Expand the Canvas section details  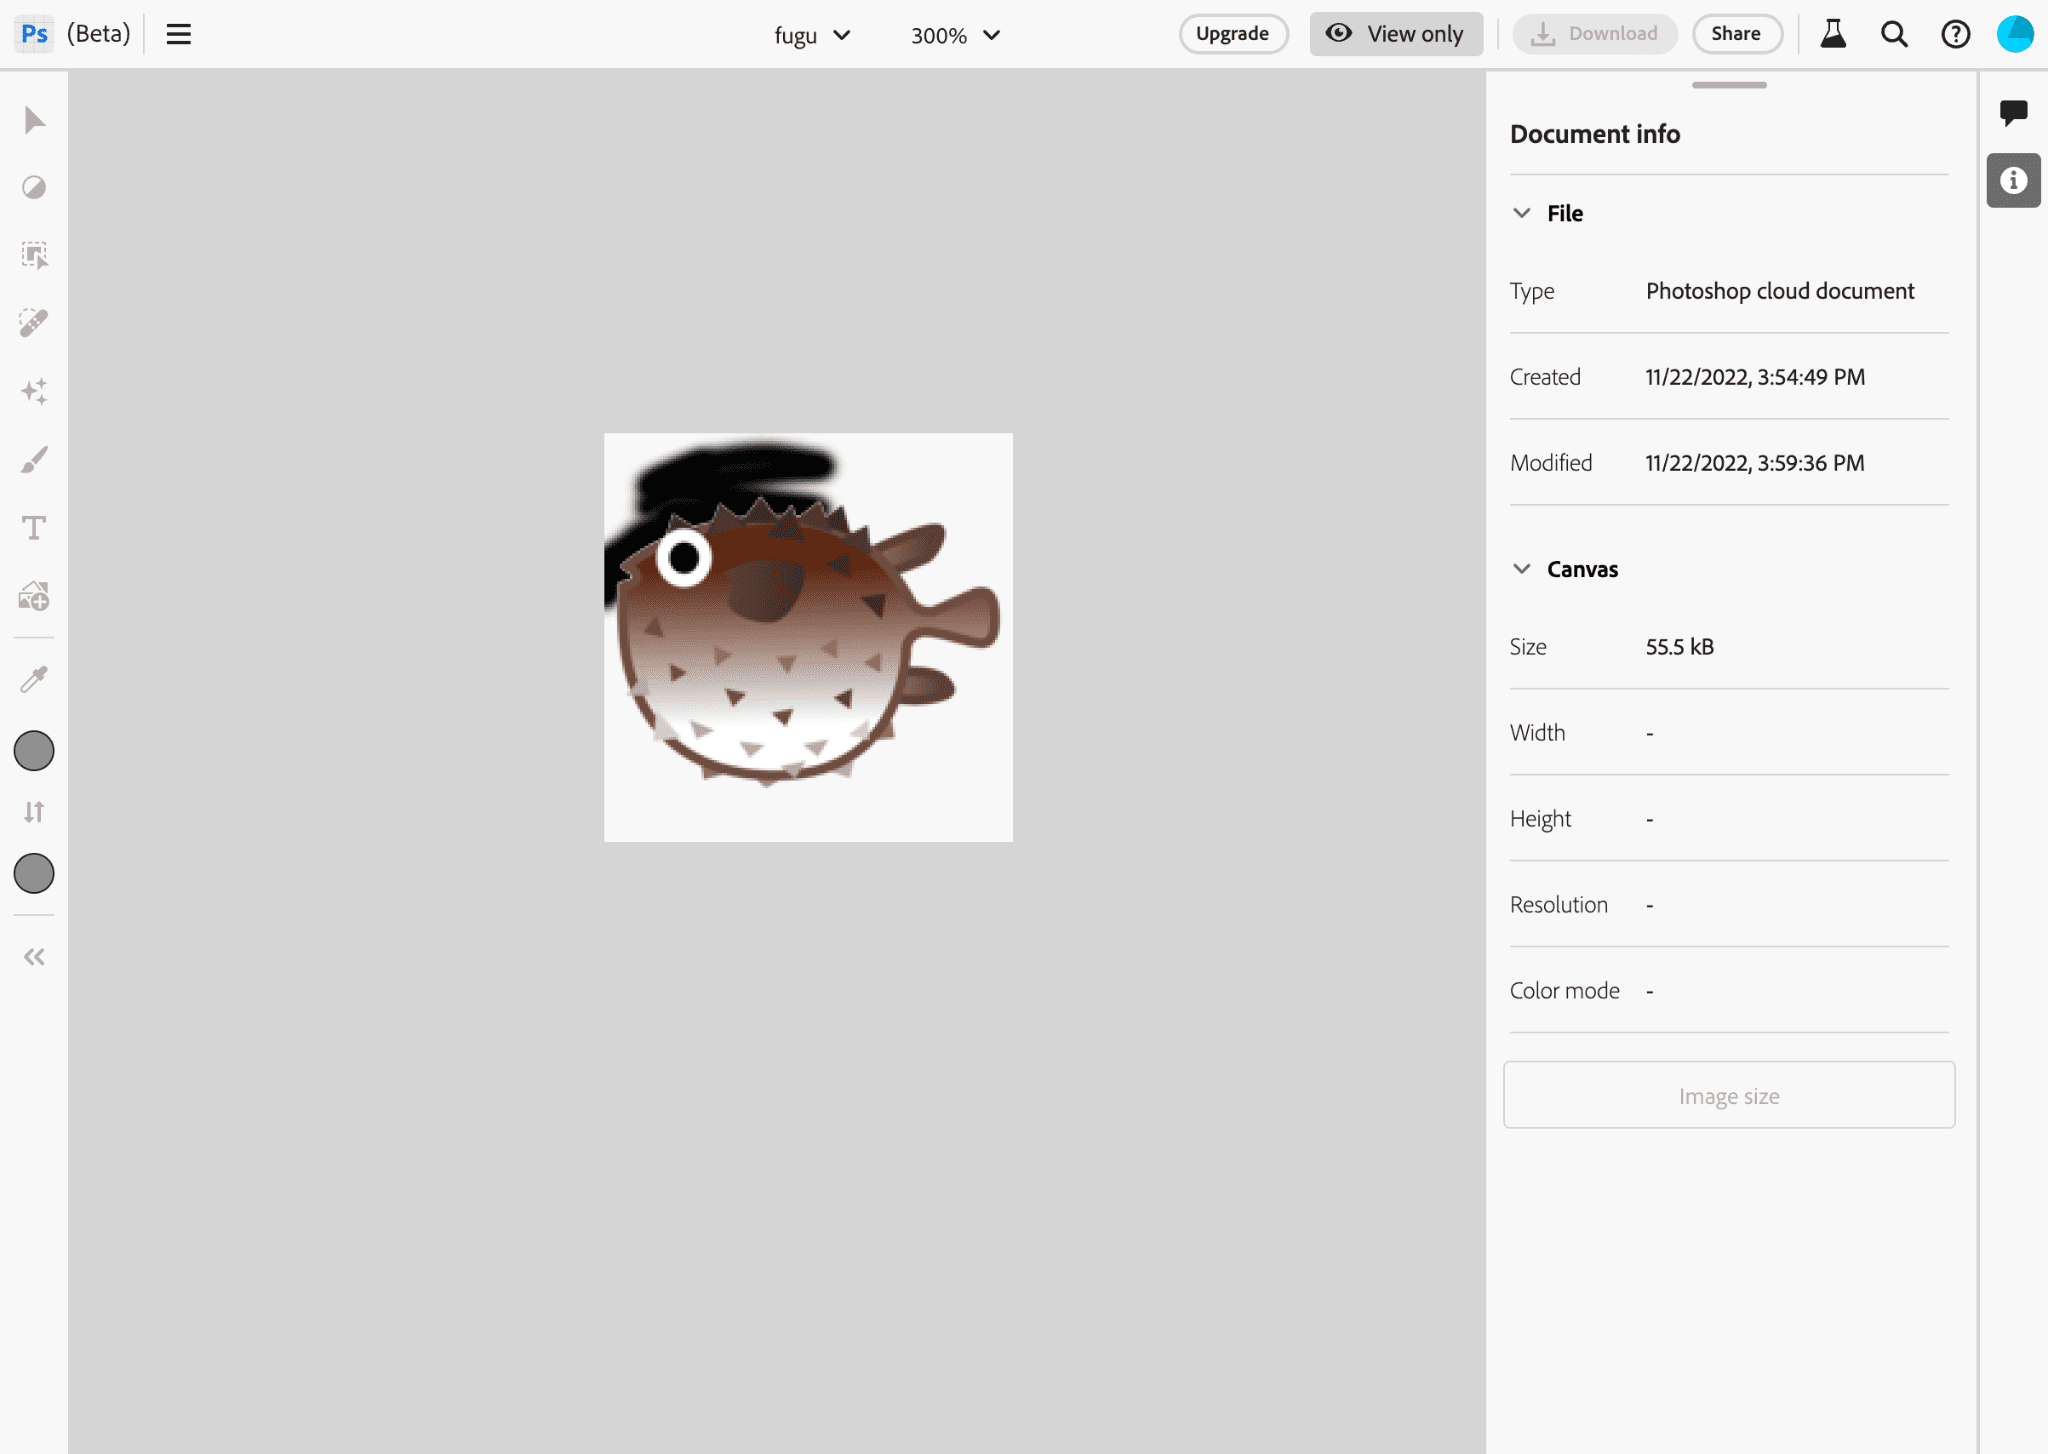tap(1521, 566)
